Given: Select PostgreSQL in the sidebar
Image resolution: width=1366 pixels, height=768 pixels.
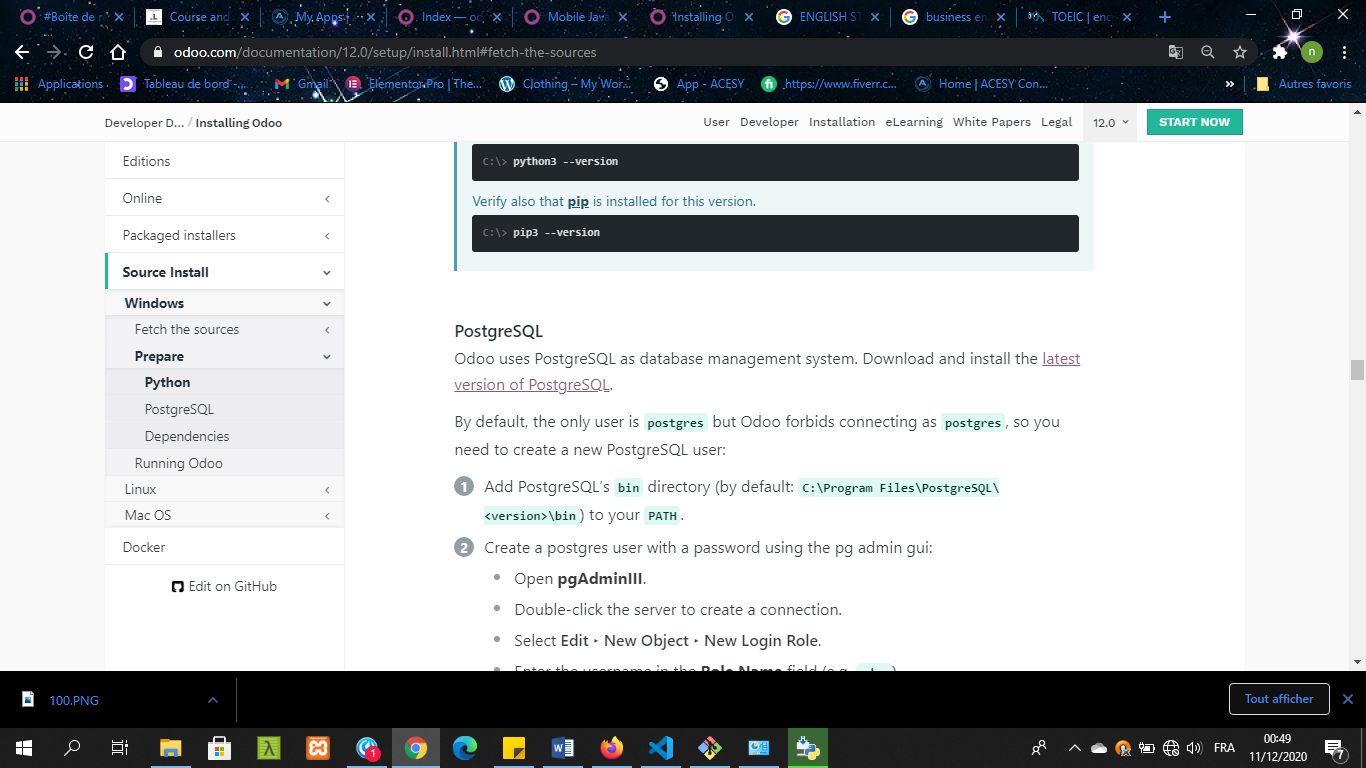Looking at the screenshot, I should click(179, 409).
